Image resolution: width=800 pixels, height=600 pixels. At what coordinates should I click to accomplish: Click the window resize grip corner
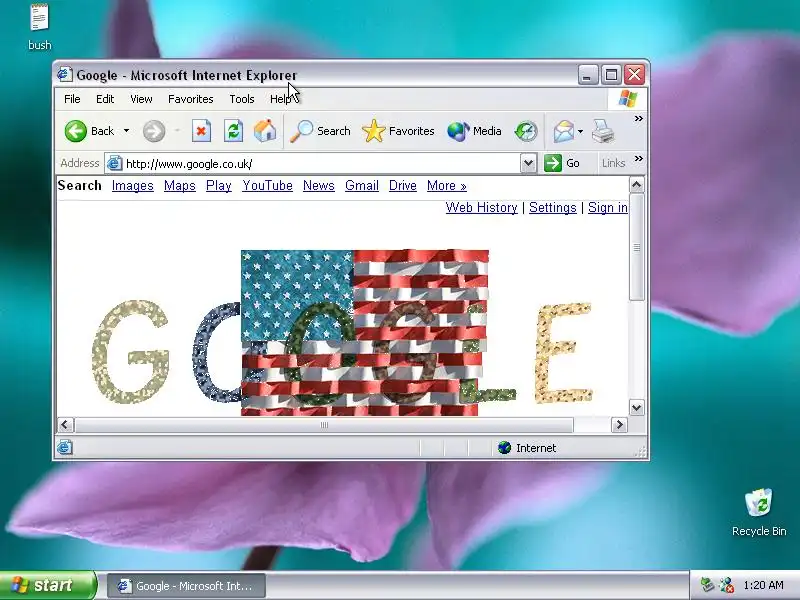pyautogui.click(x=641, y=451)
